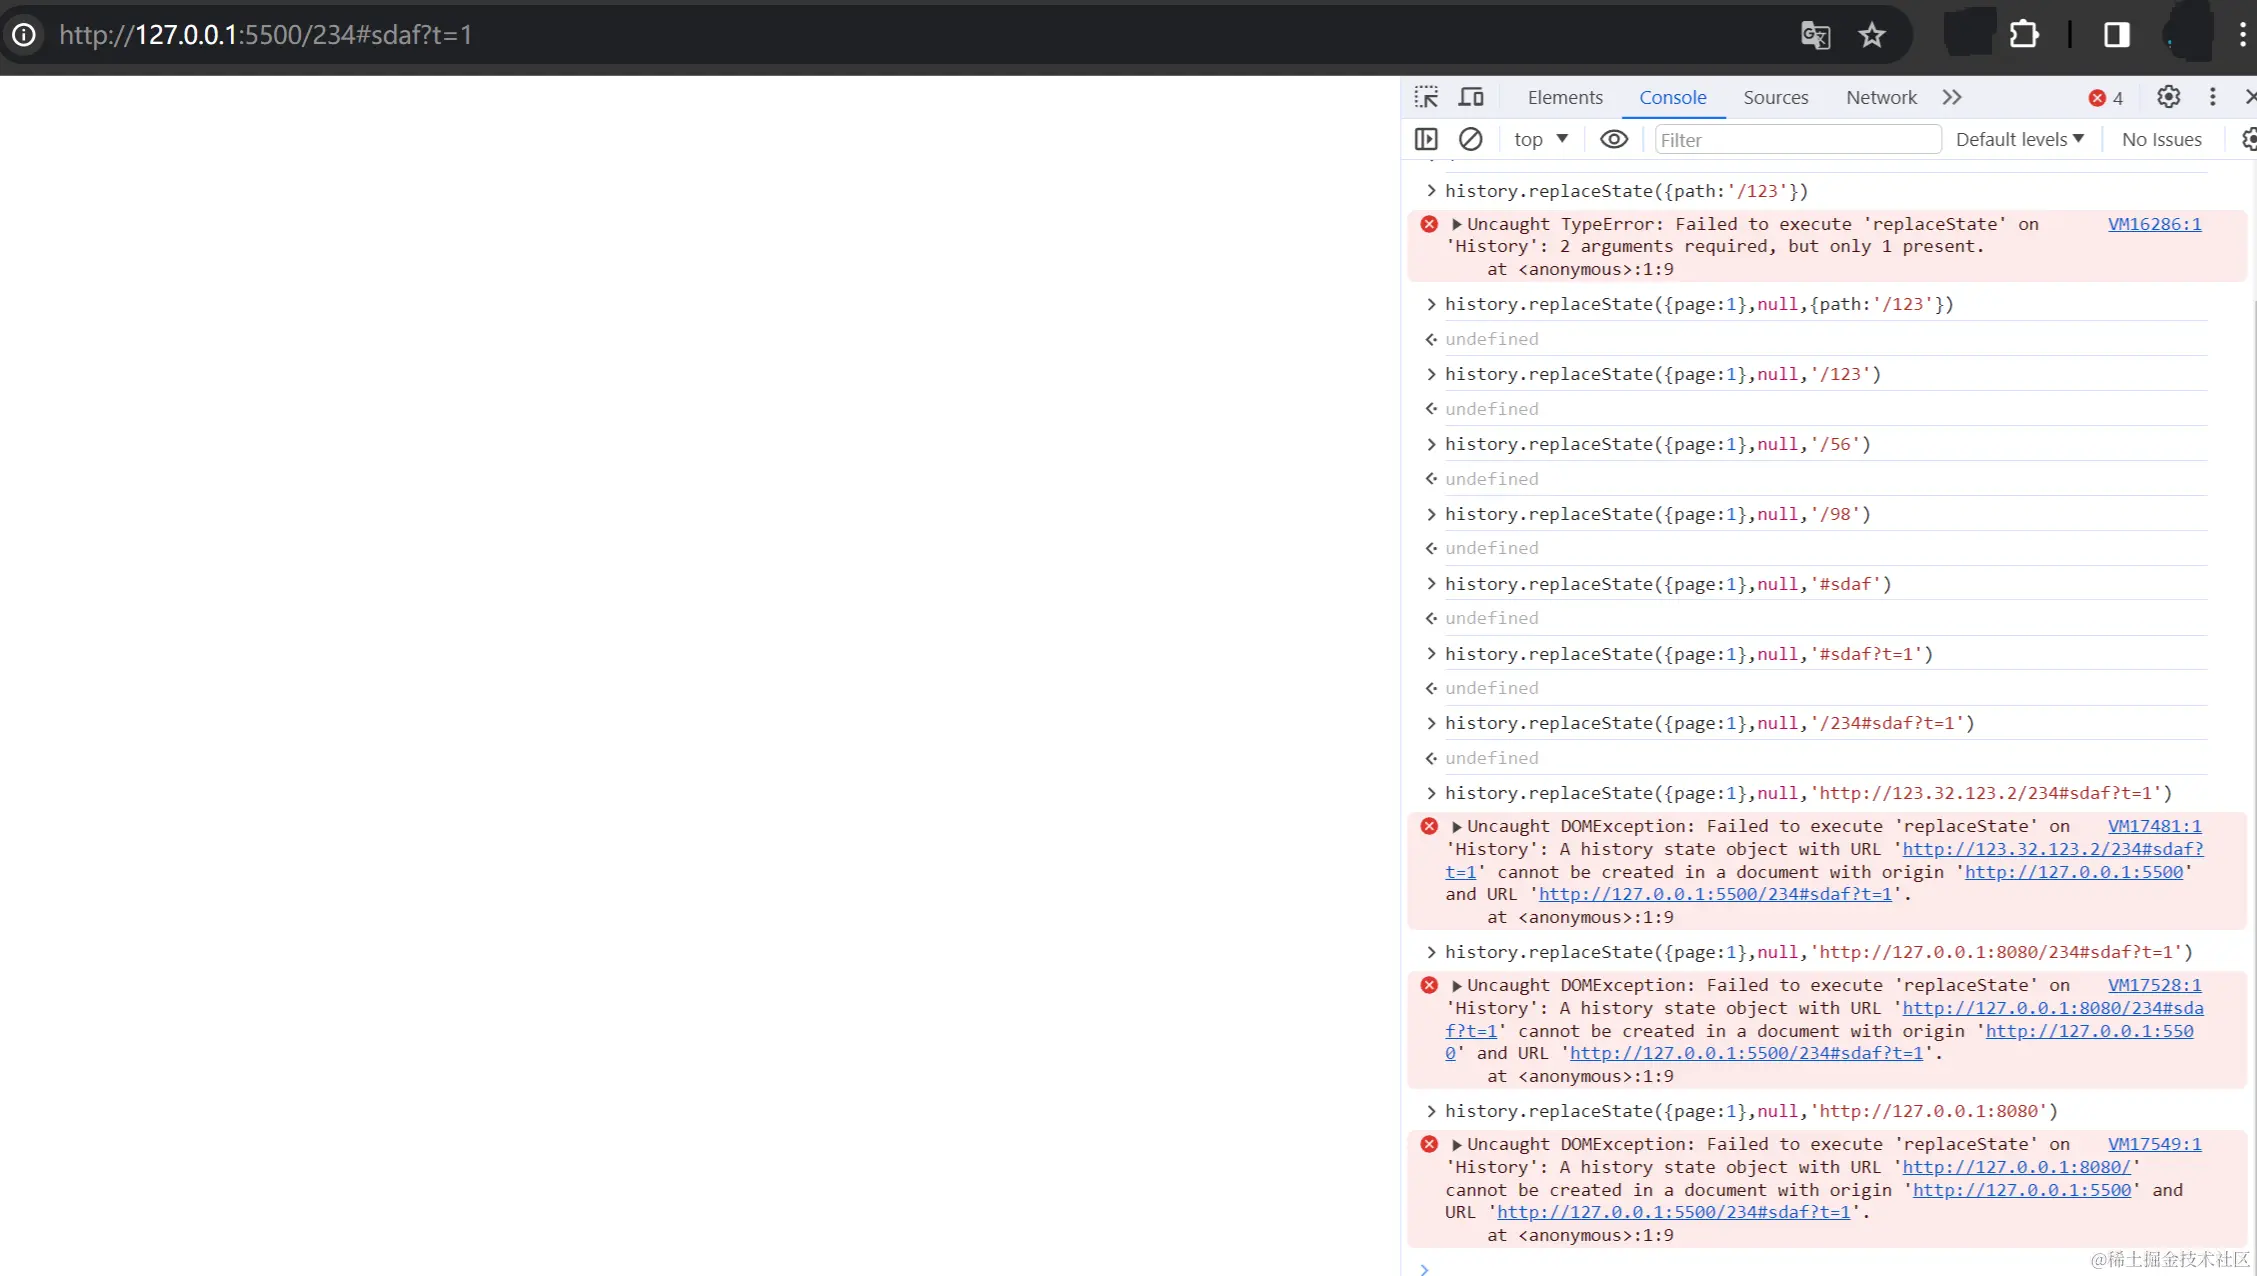Viewport: 2257px width, 1276px height.
Task: Open the DevTools three-dot customize menu
Action: click(x=2212, y=97)
